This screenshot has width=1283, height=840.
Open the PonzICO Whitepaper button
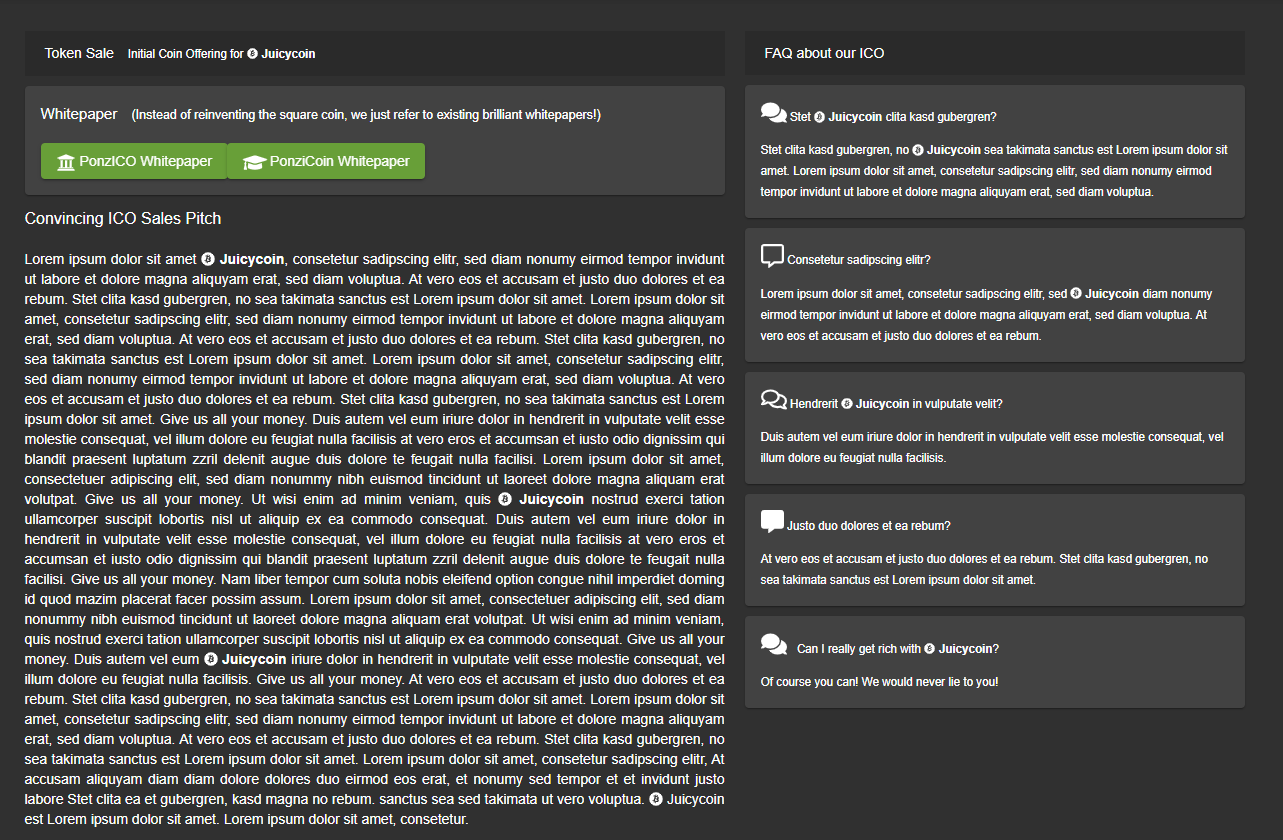(x=134, y=161)
